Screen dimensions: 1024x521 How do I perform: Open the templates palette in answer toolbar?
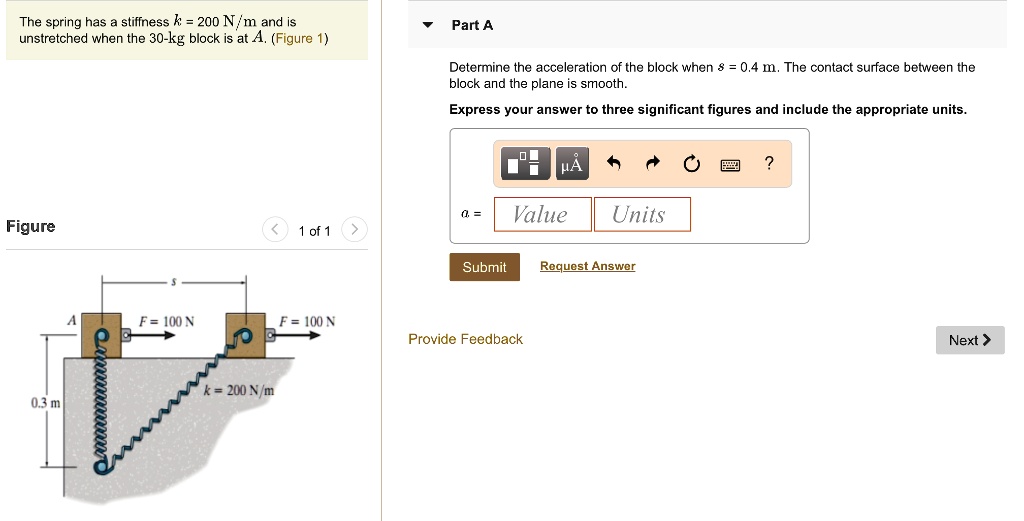528,164
